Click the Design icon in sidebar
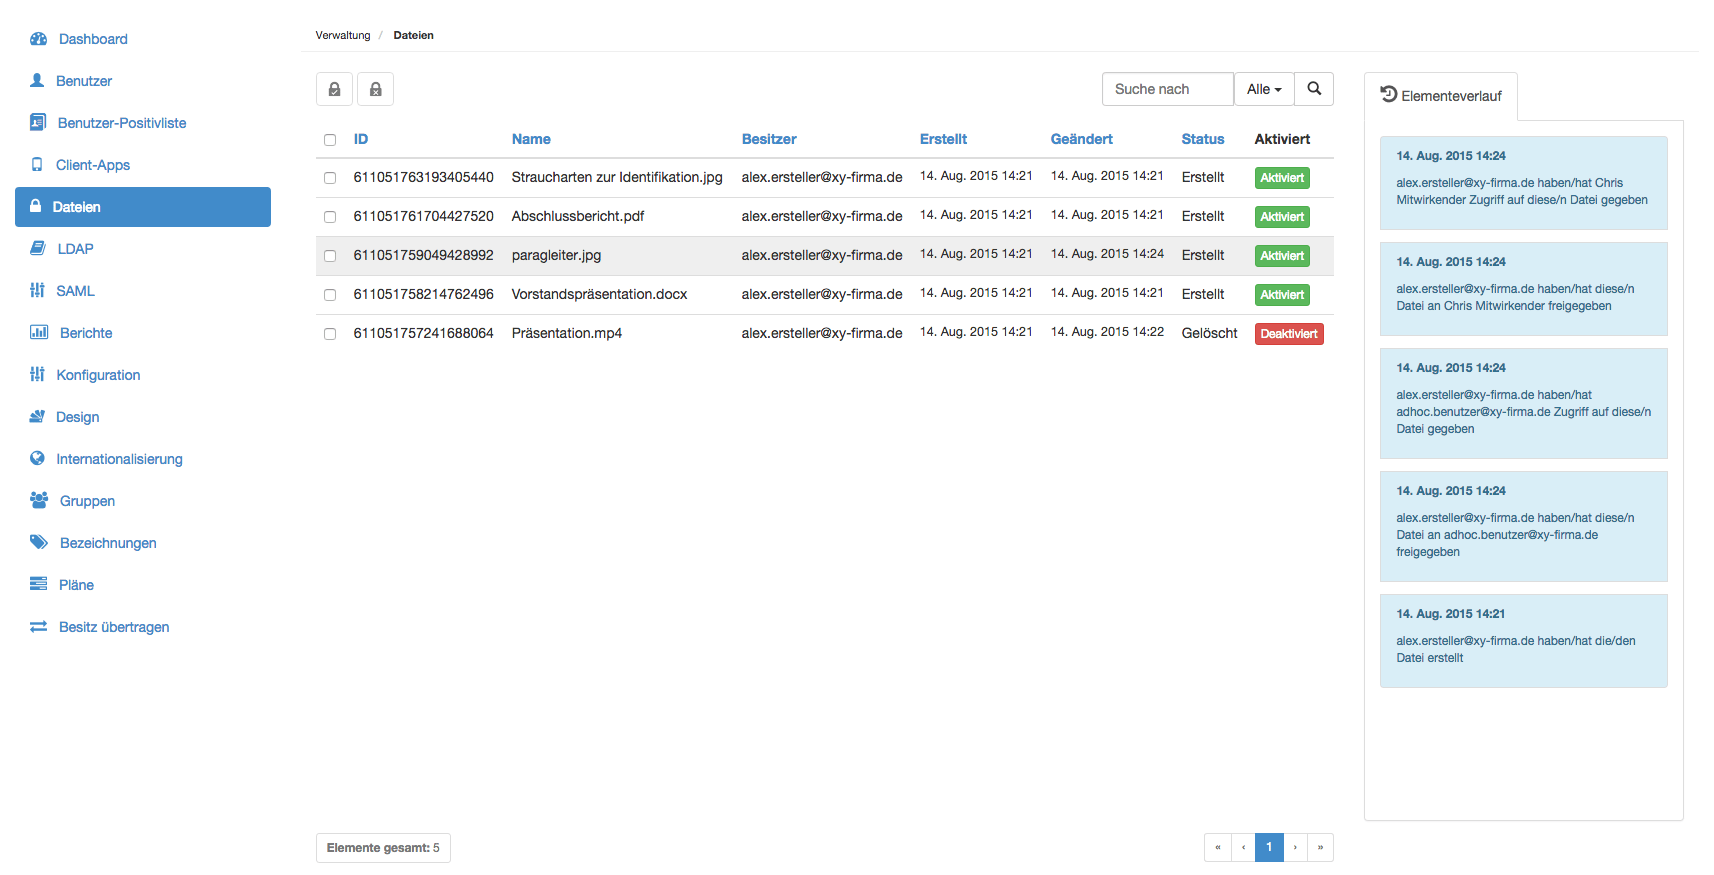 (37, 416)
